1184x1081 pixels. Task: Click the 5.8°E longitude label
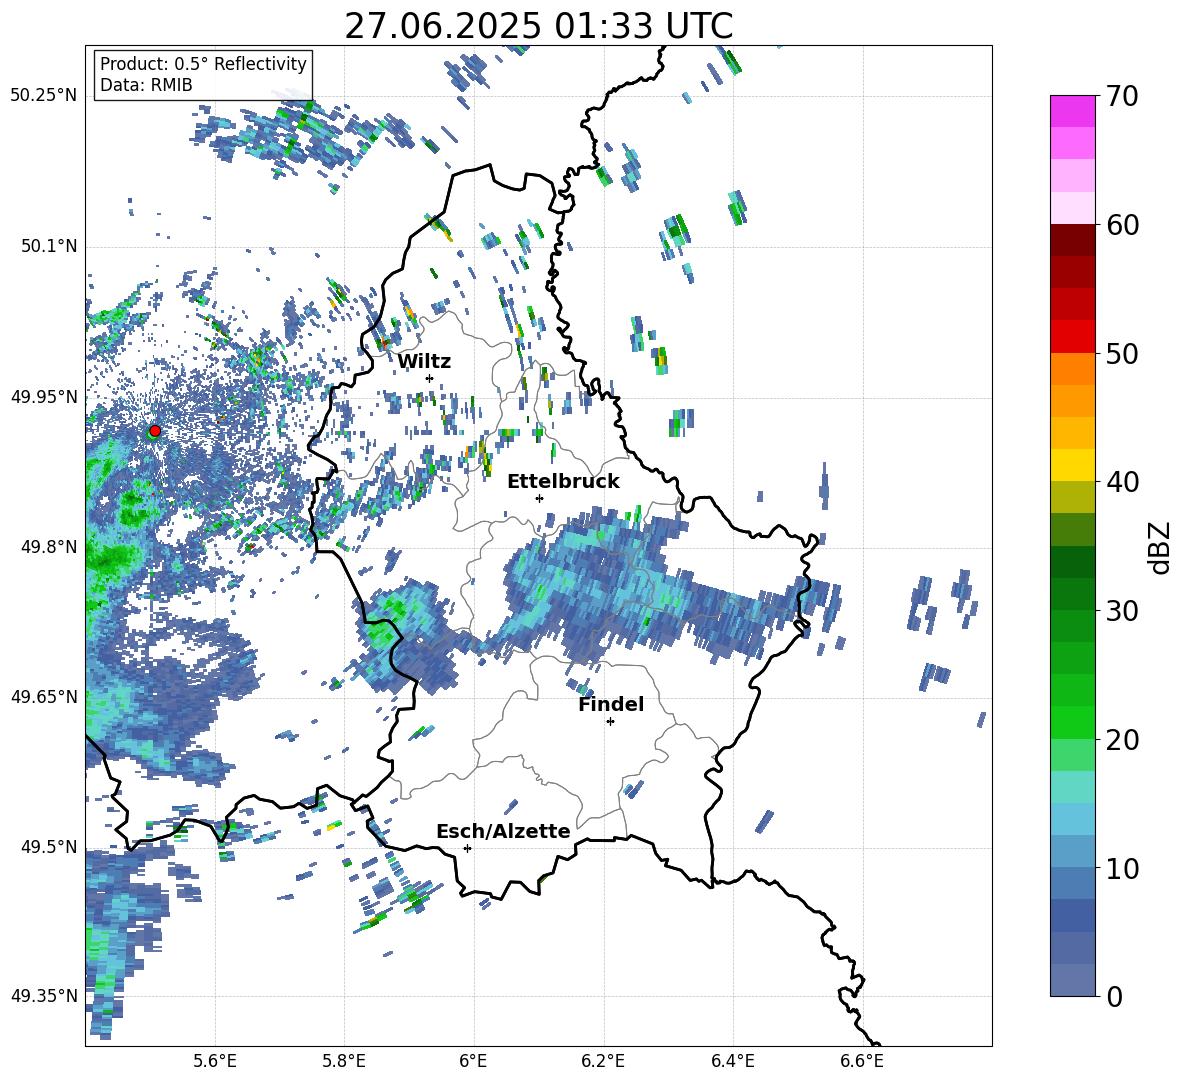344,1061
